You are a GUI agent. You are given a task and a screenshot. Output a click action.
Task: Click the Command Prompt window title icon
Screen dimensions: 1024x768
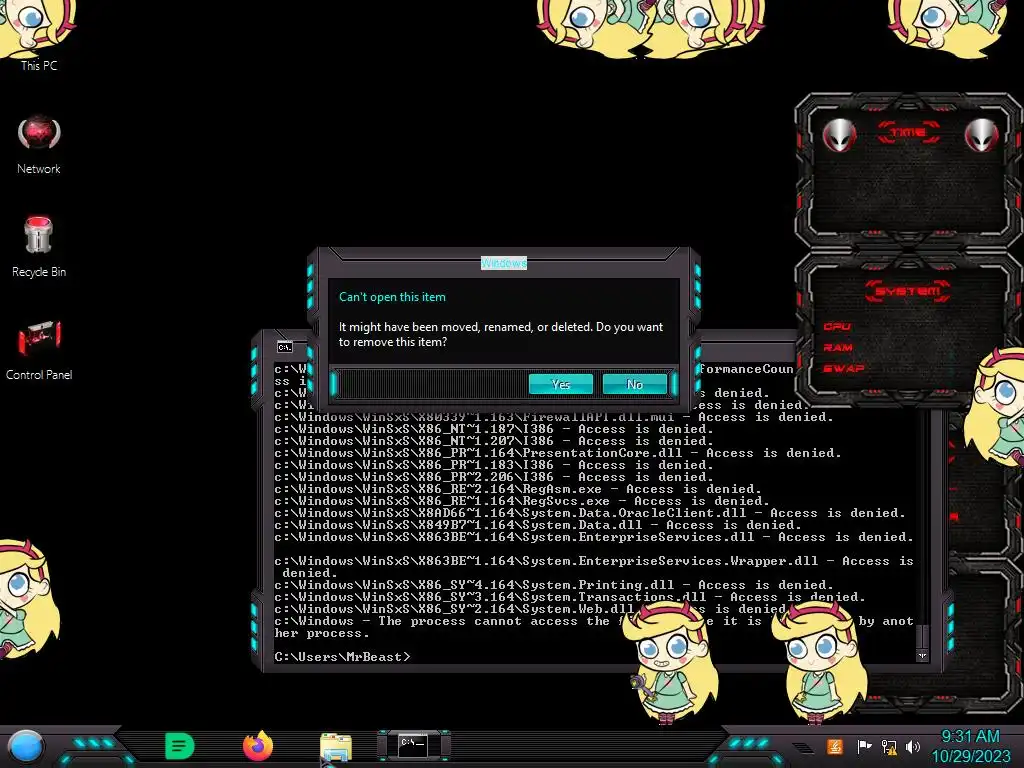[285, 347]
